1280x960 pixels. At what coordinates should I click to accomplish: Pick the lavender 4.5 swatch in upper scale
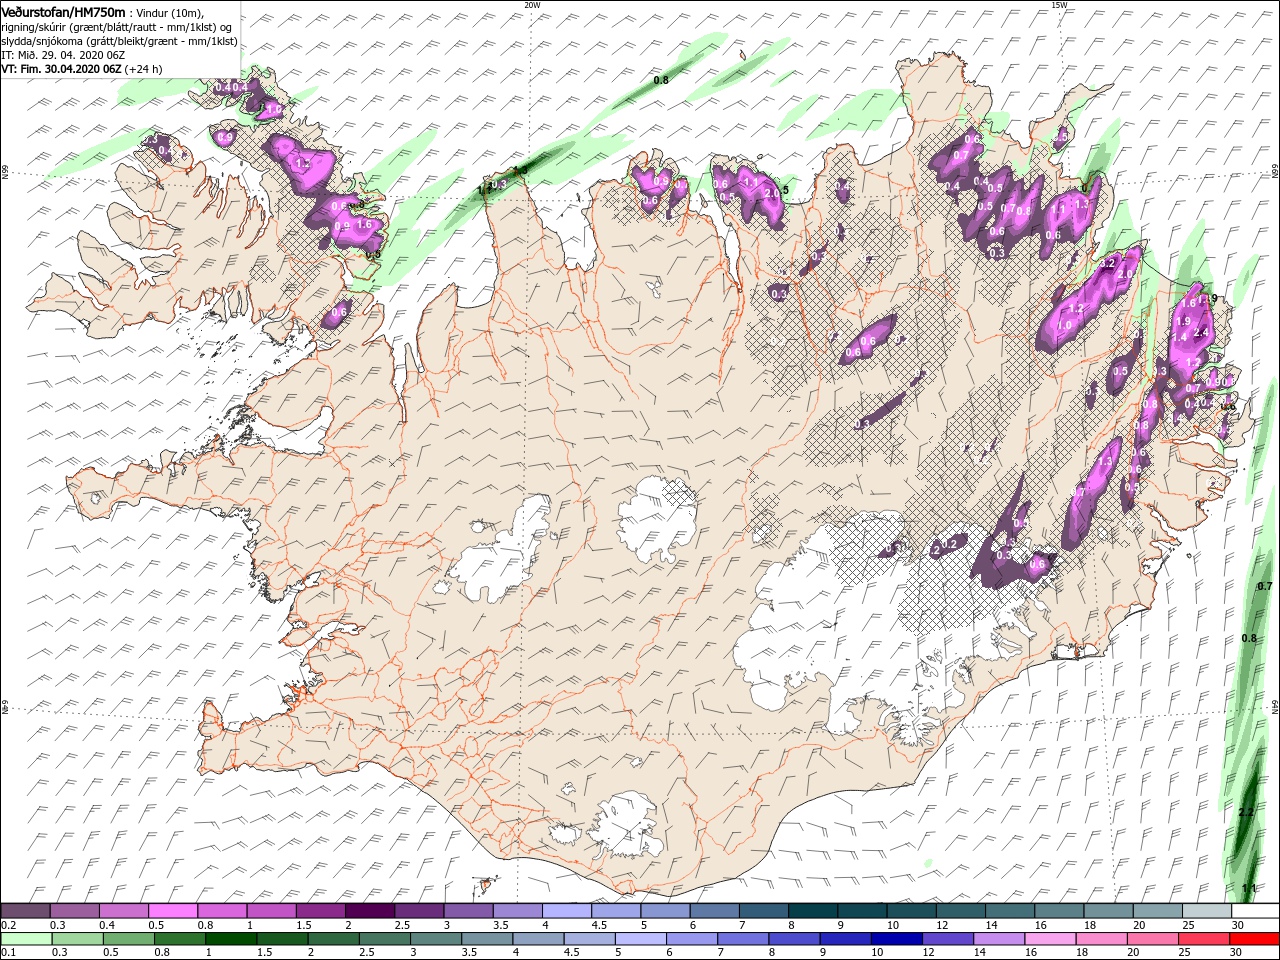(616, 911)
